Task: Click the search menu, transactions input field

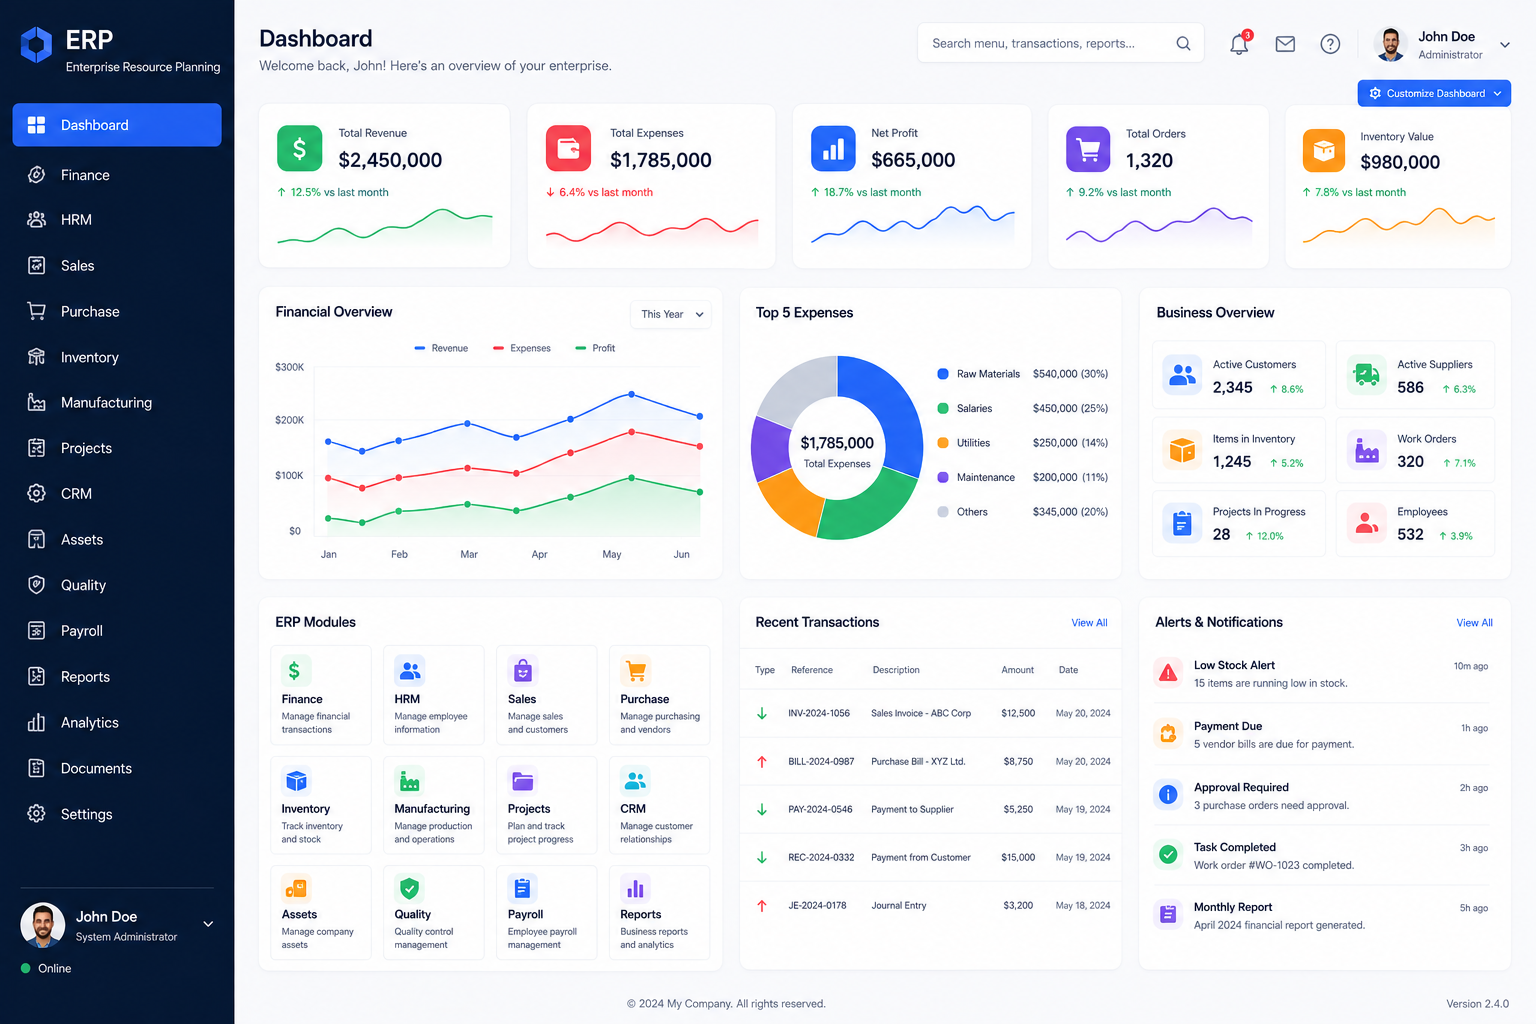Action: 1060,43
